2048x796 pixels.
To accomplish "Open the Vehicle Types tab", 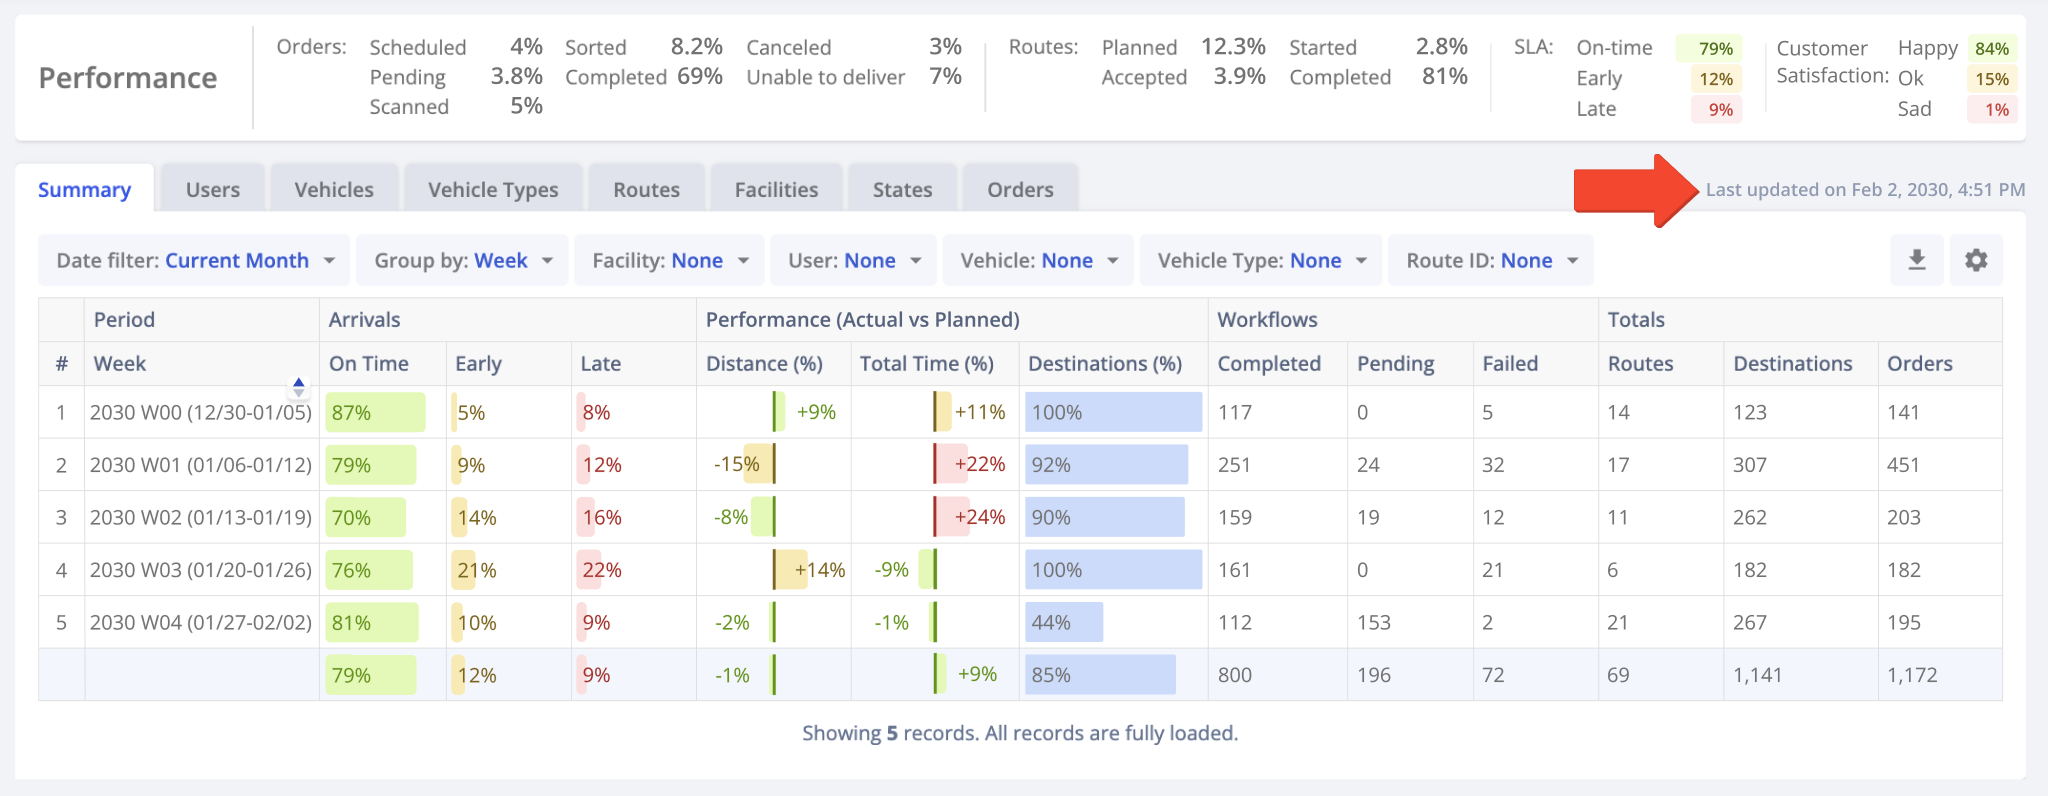I will pos(493,189).
